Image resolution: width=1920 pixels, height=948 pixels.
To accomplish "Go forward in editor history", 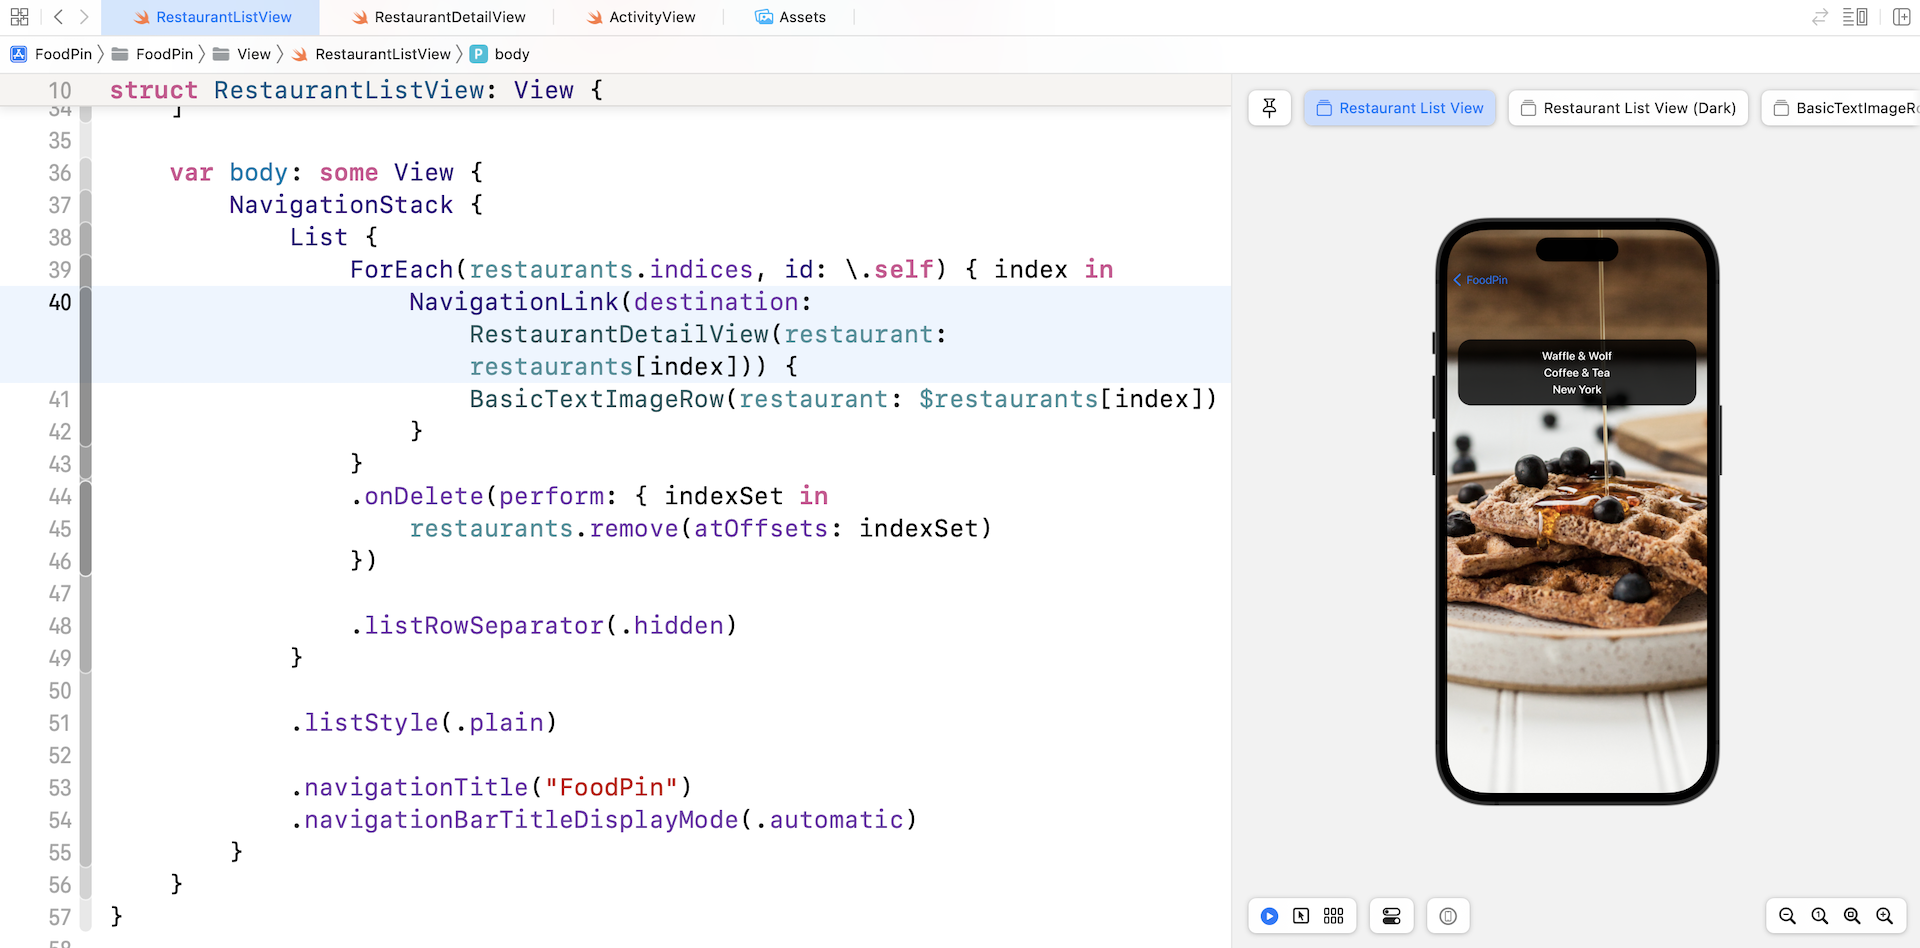I will pyautogui.click(x=84, y=17).
